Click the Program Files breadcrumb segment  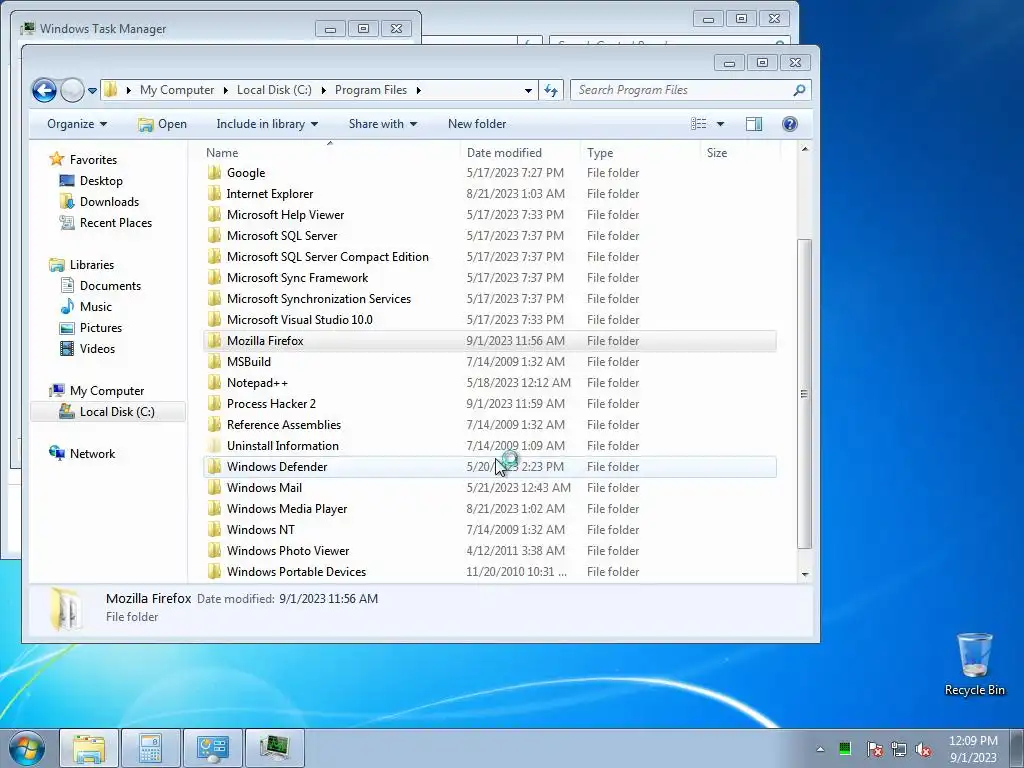click(x=370, y=90)
